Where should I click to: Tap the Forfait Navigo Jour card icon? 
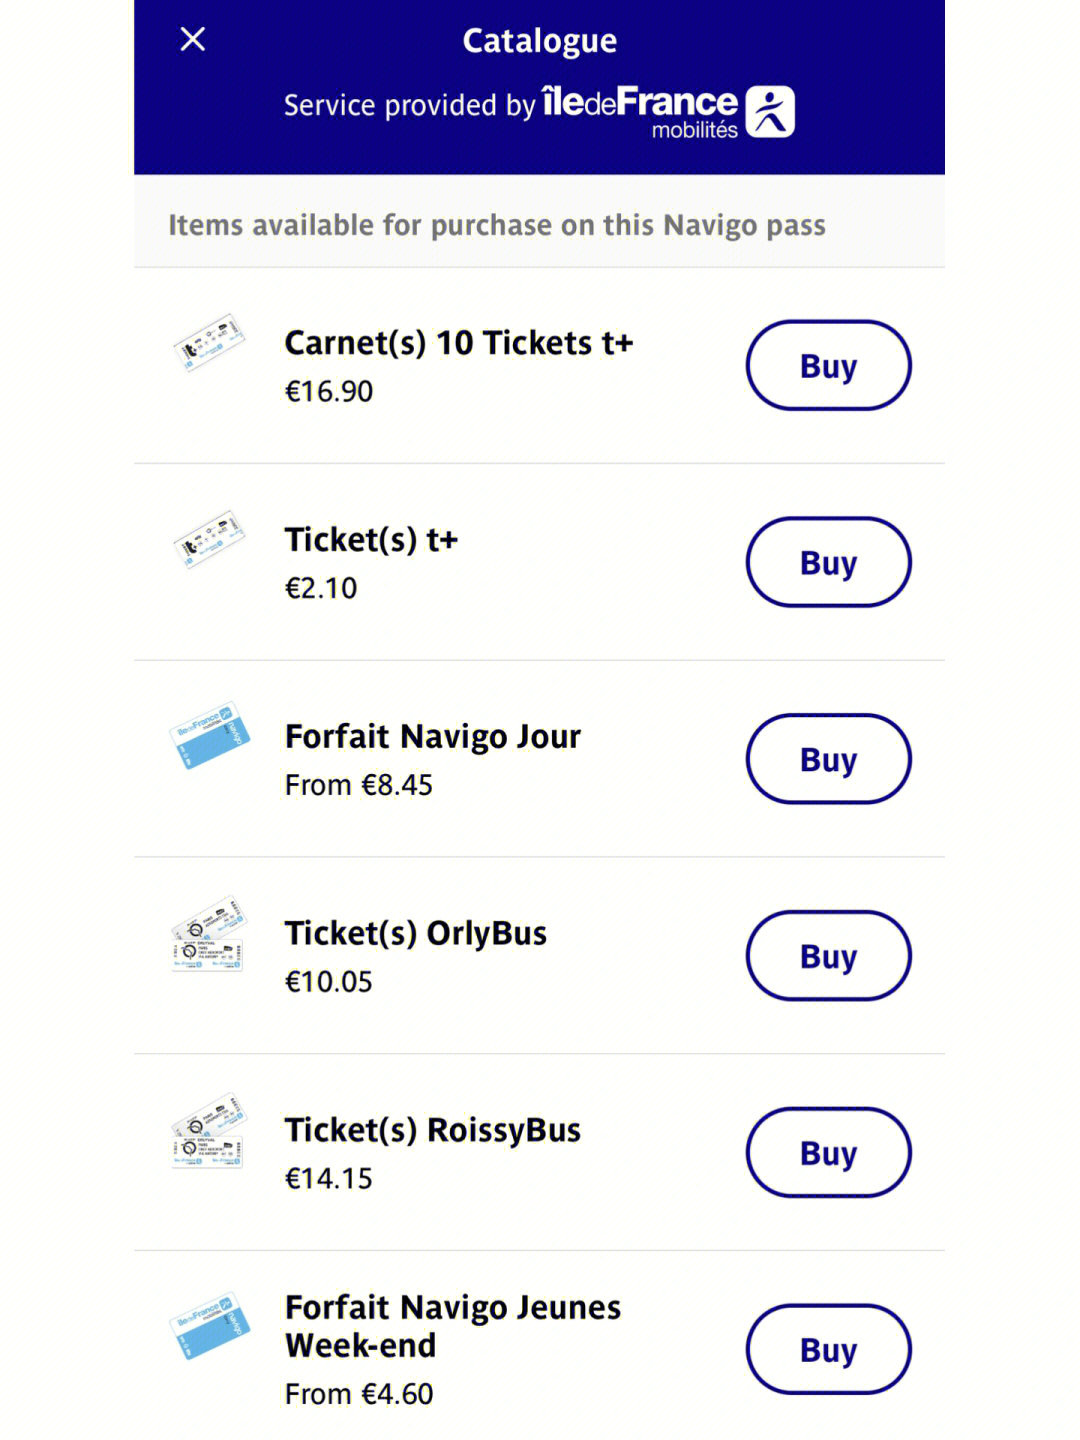coord(209,735)
